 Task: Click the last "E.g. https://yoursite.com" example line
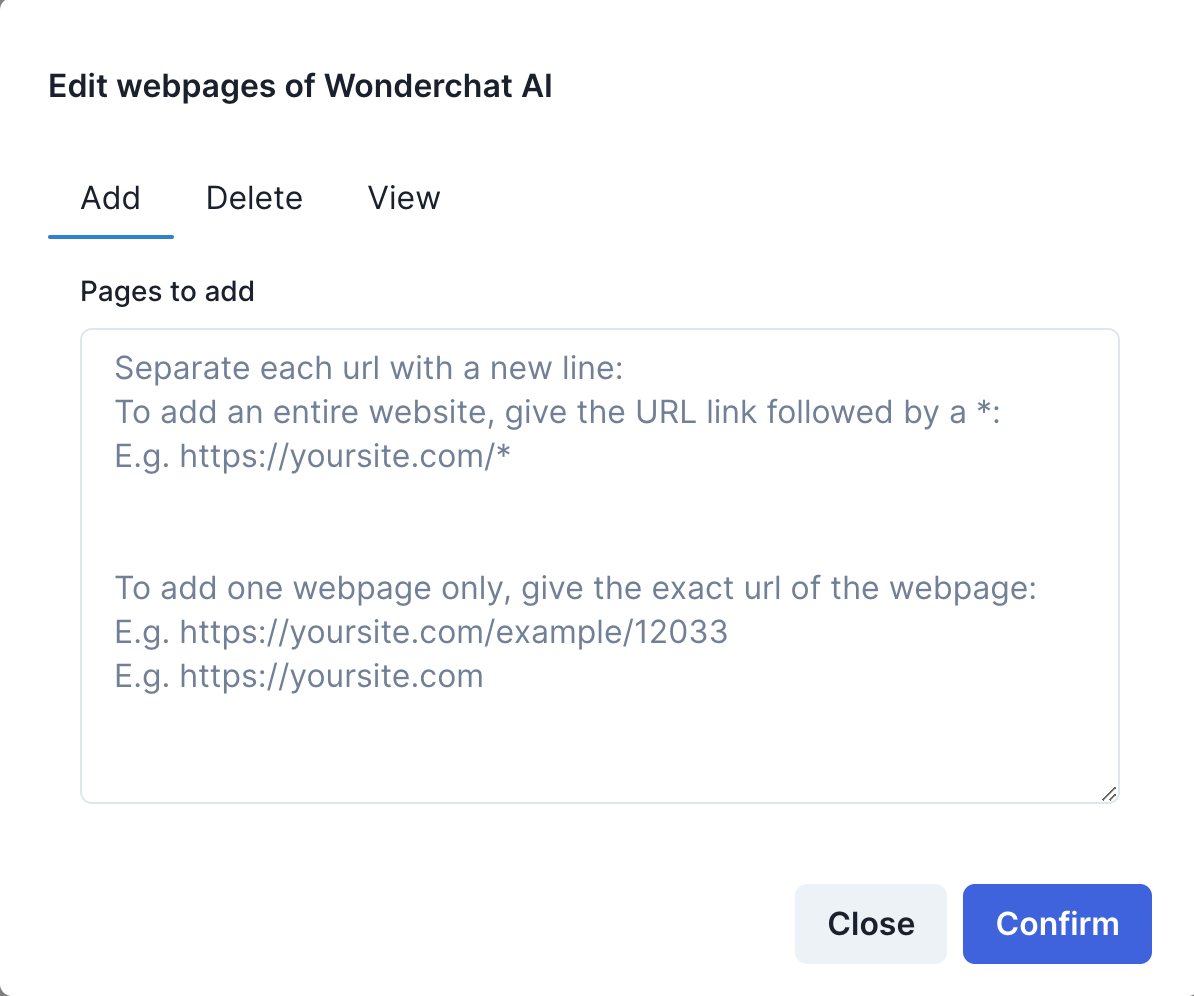pyautogui.click(x=299, y=676)
